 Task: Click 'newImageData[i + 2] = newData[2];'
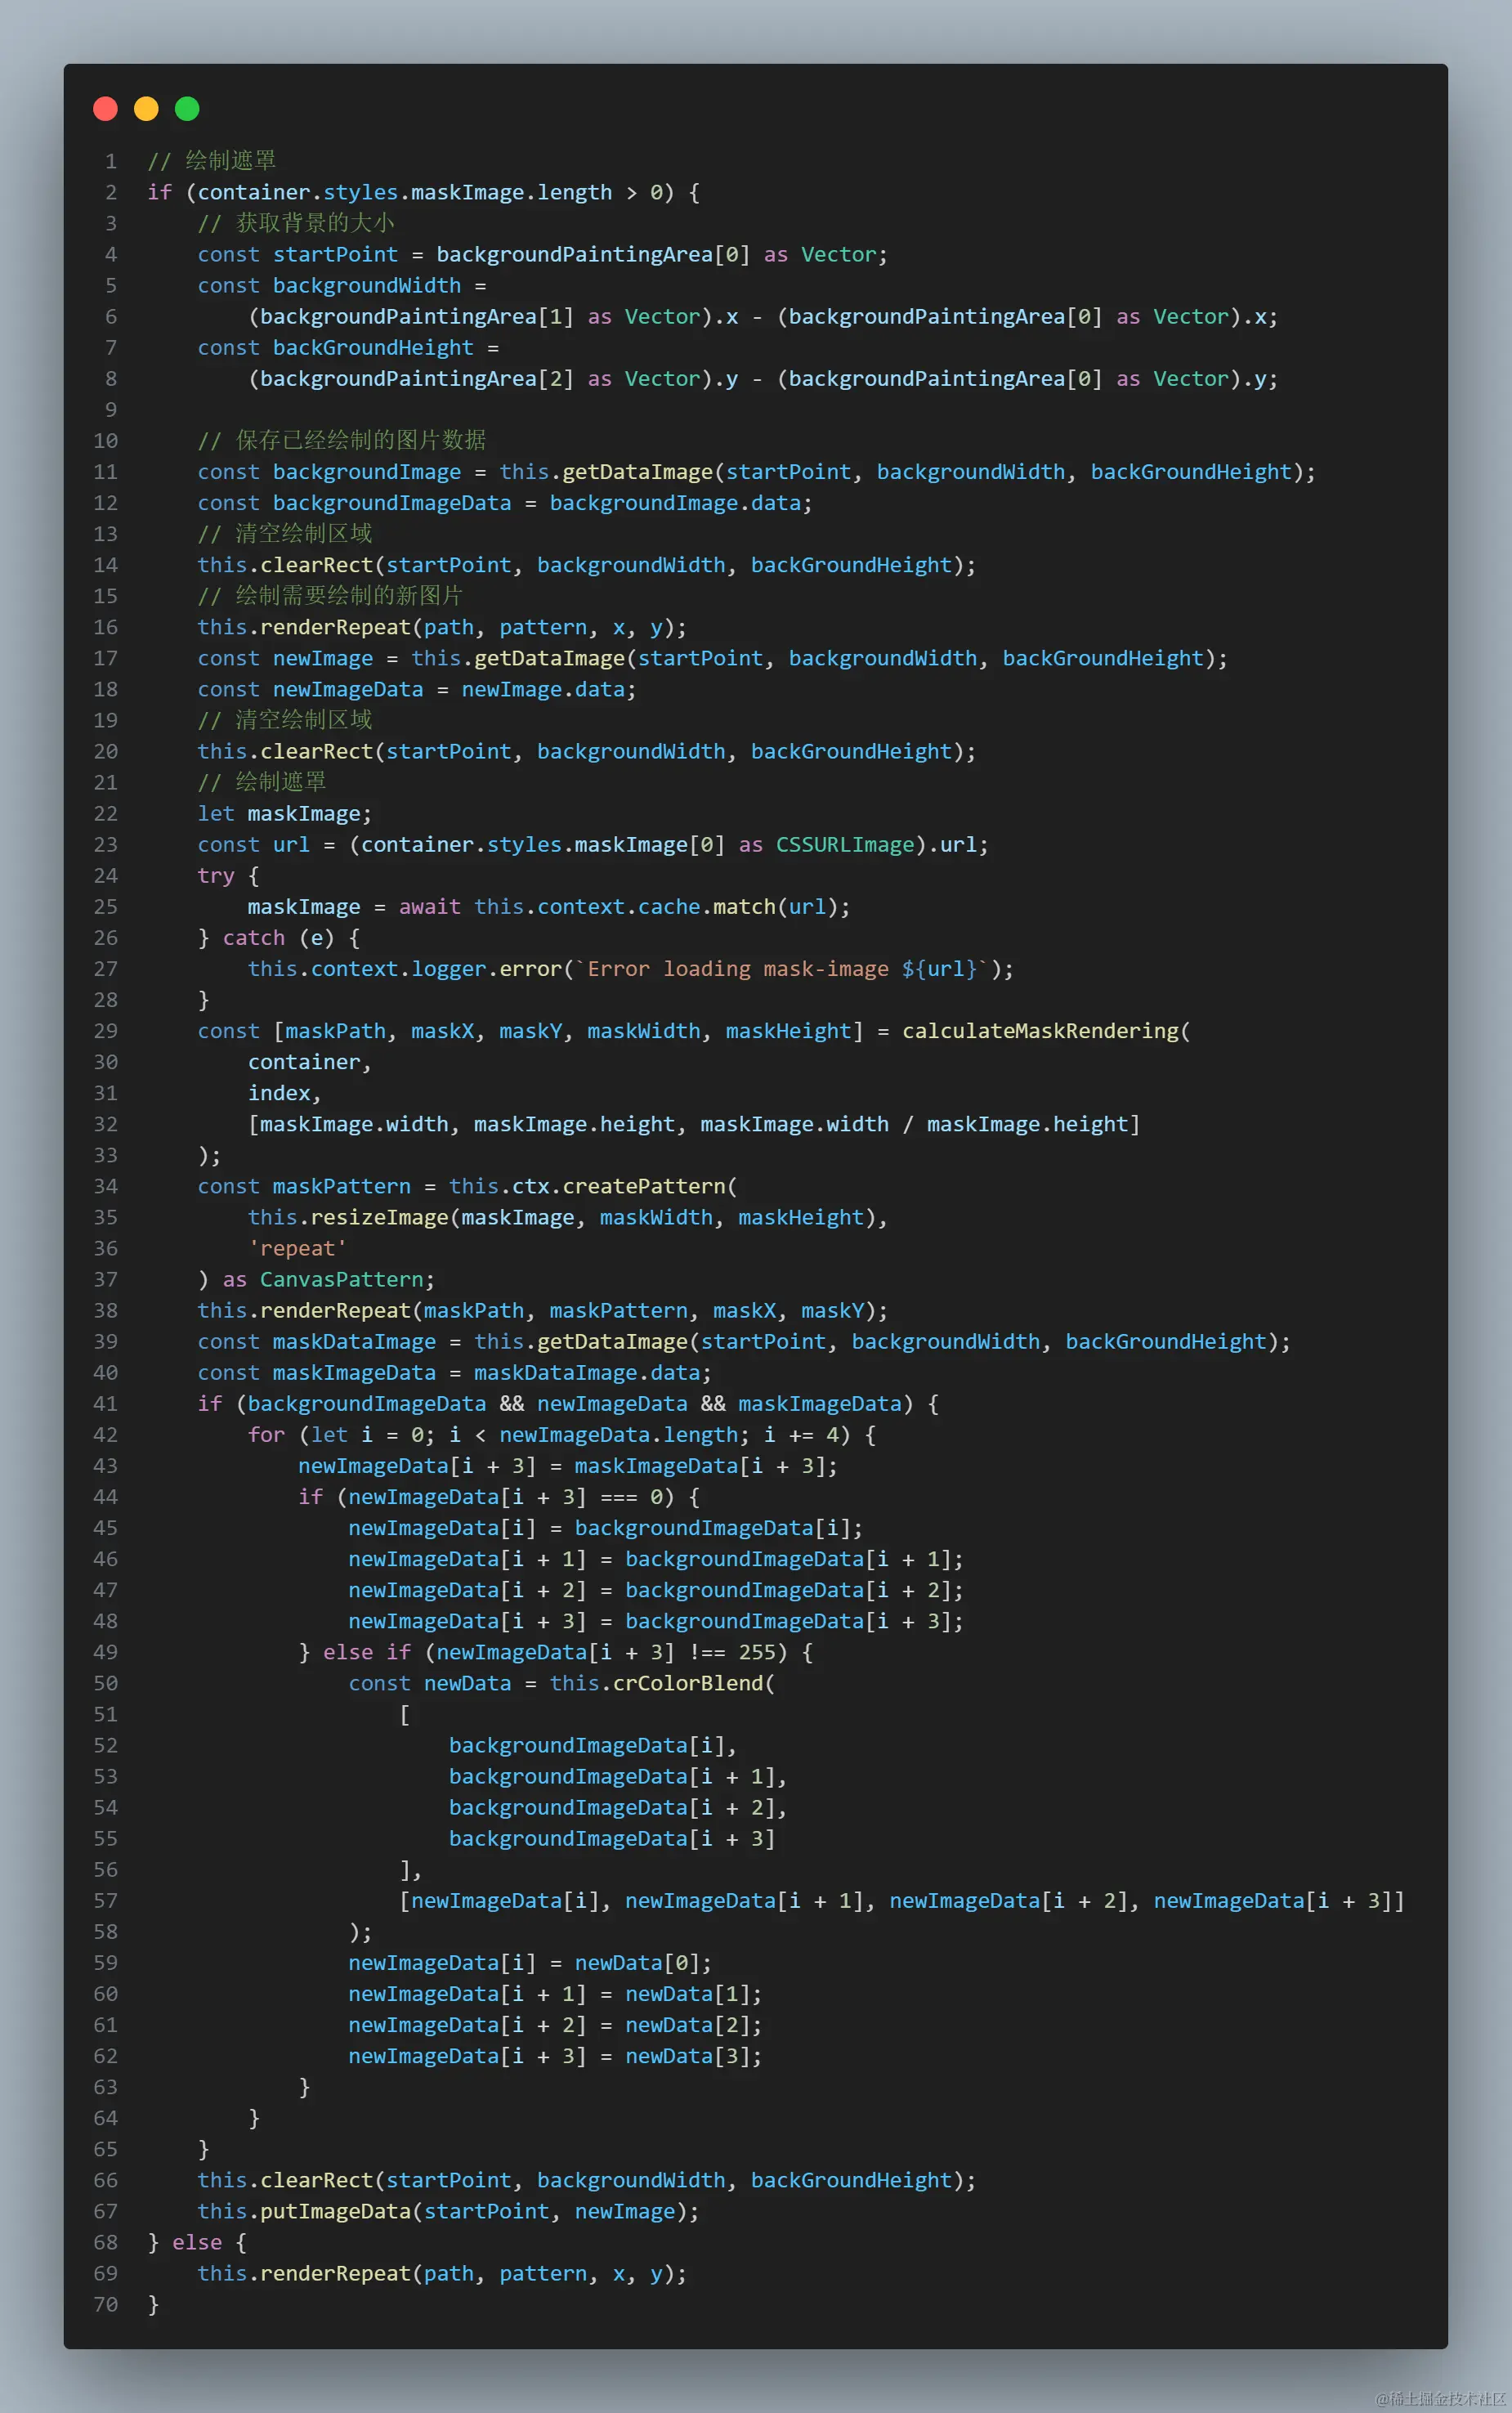tap(555, 2024)
